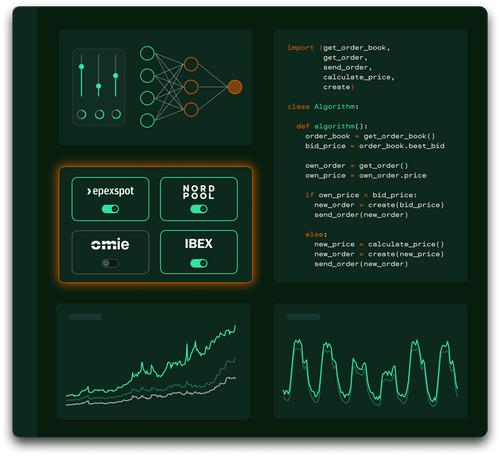Click the class Algorithm code line
Screen dimensions: 500x456
coord(323,107)
